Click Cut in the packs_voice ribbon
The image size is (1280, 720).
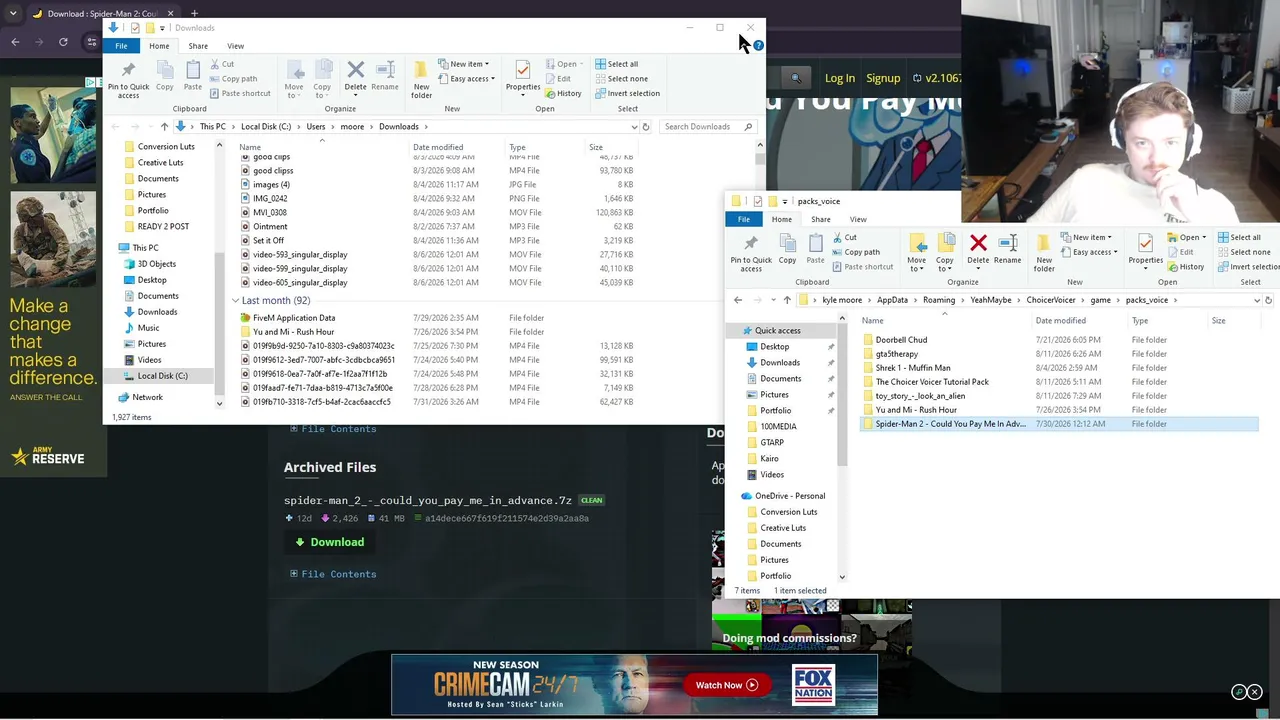tap(843, 238)
